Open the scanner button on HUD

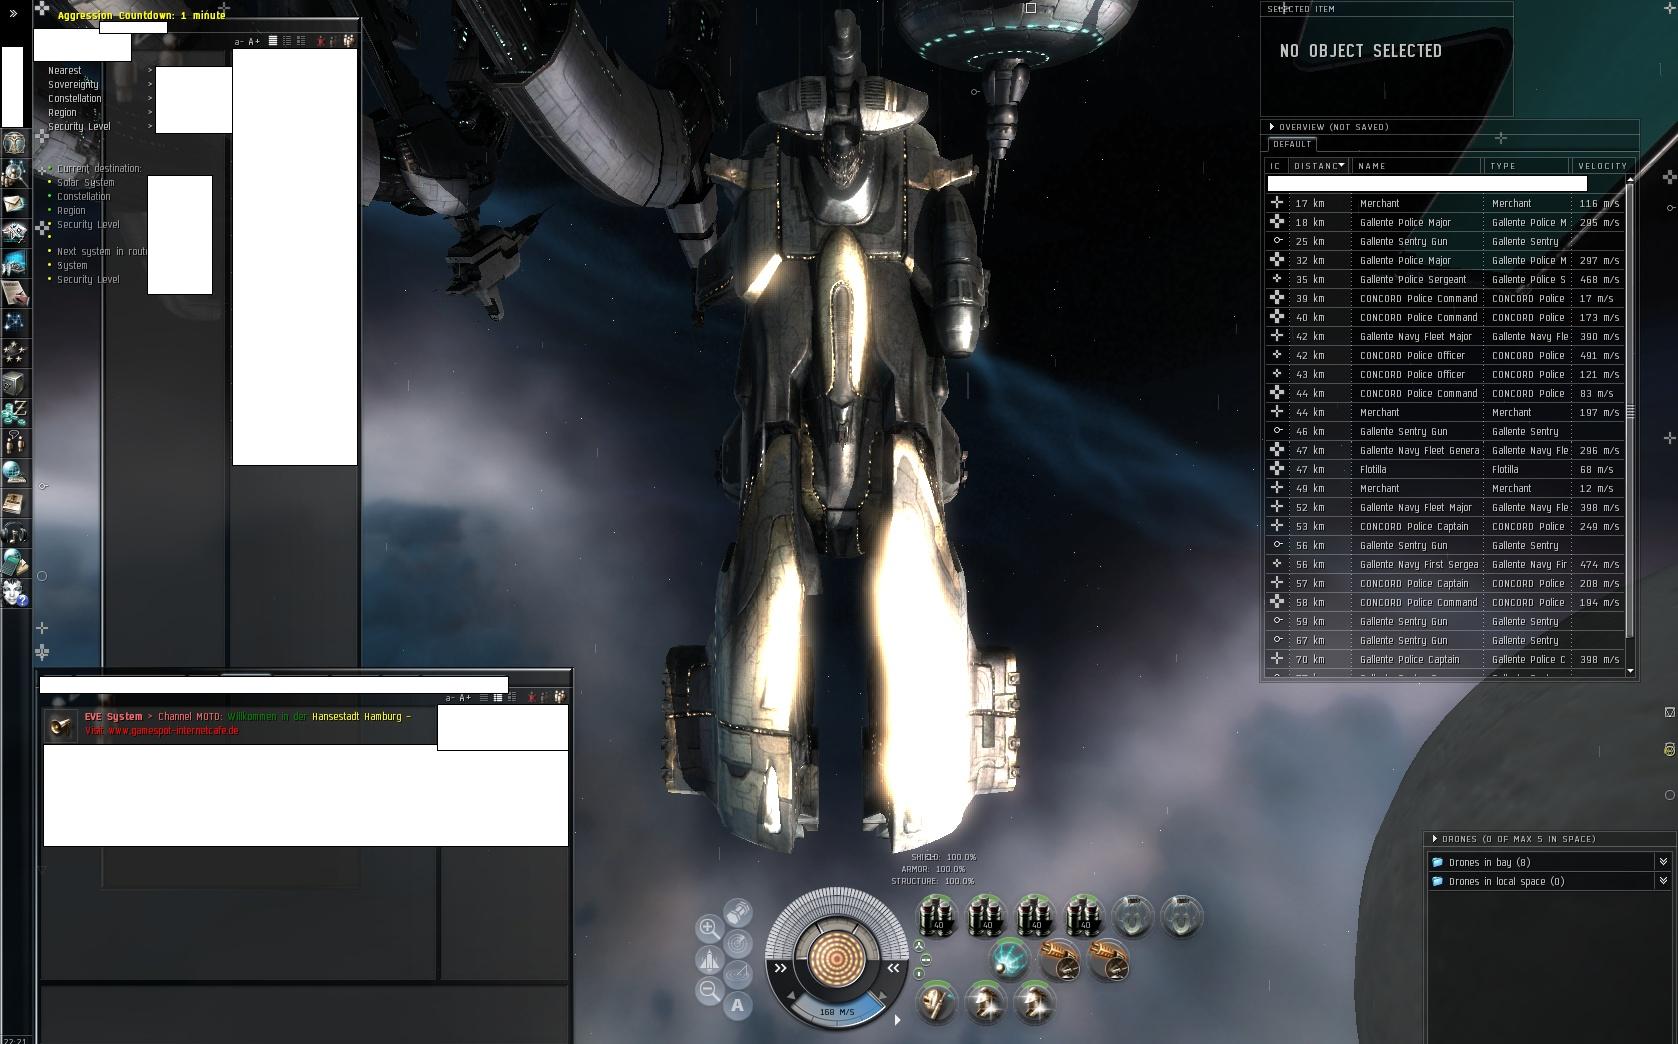[x=739, y=943]
